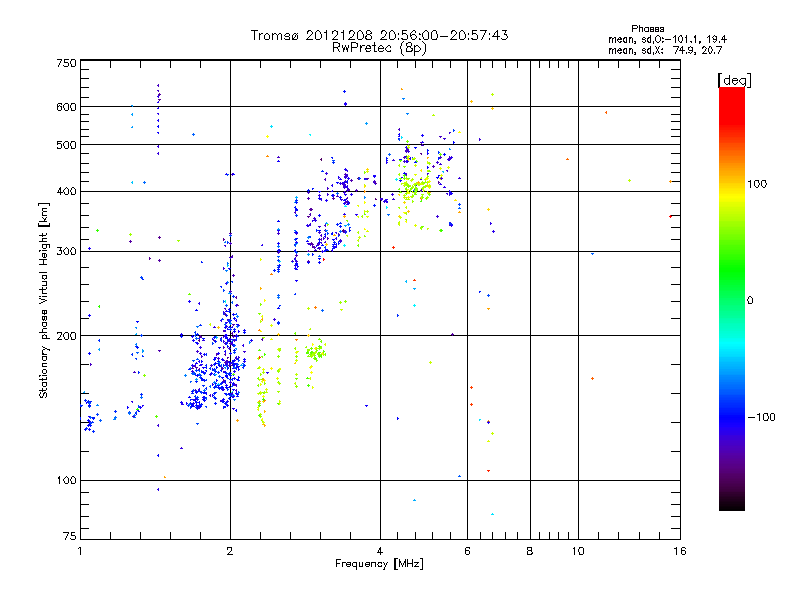Image resolution: width=800 pixels, height=600 pixels.
Task: Click the 'Phases' heading at top right
Action: (x=647, y=29)
